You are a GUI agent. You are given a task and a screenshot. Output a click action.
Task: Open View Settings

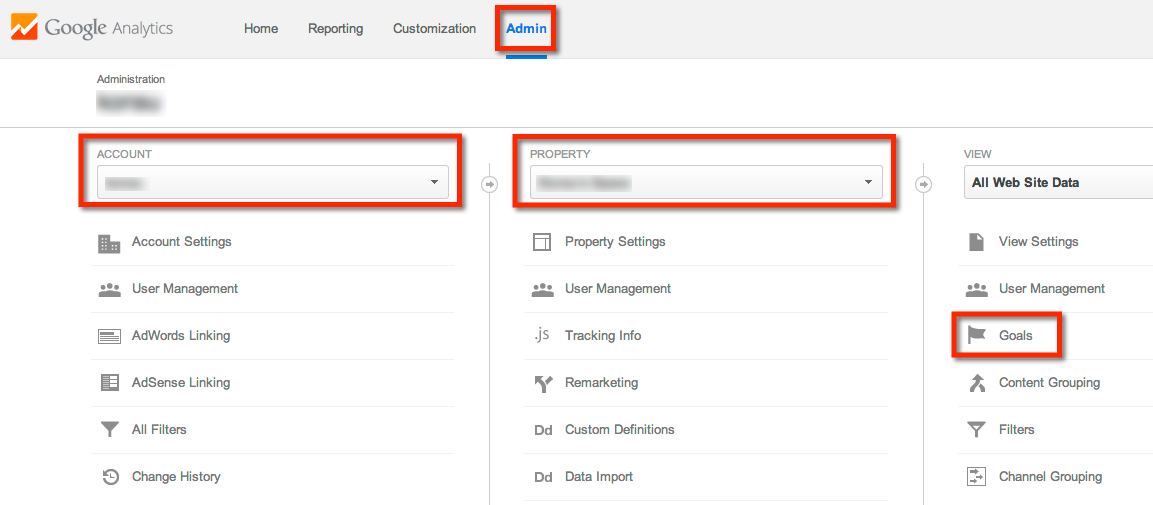tap(1038, 241)
